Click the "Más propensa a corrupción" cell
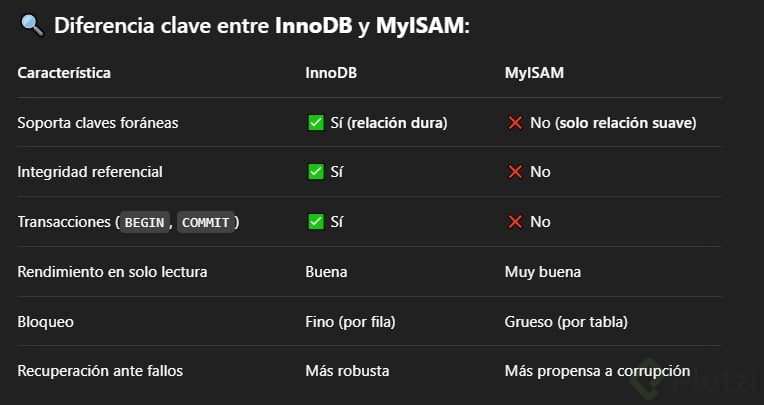Viewport: 764px width, 405px height. coord(597,371)
